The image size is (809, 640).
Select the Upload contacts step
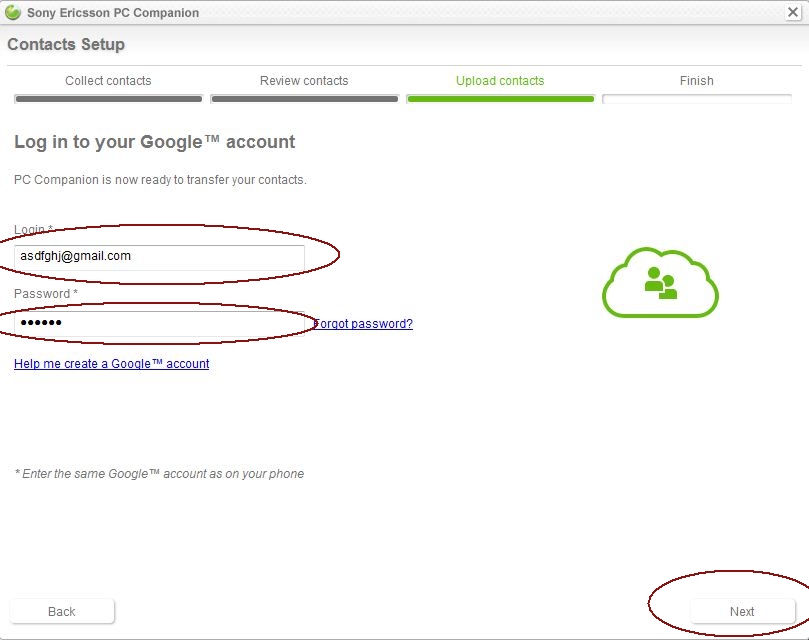coord(500,81)
